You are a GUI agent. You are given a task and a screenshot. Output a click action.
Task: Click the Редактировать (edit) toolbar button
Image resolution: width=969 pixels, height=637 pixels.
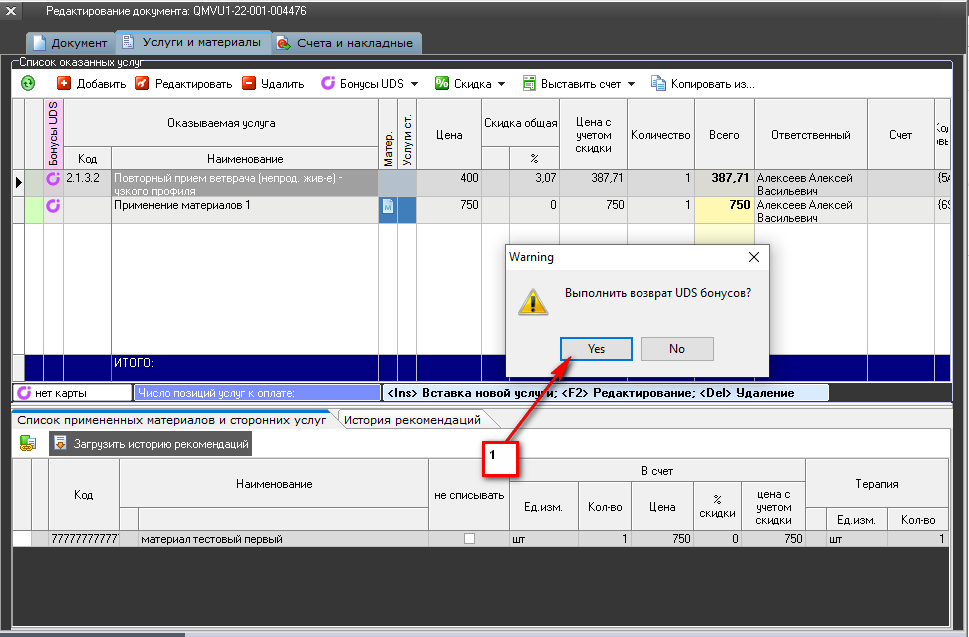[180, 84]
